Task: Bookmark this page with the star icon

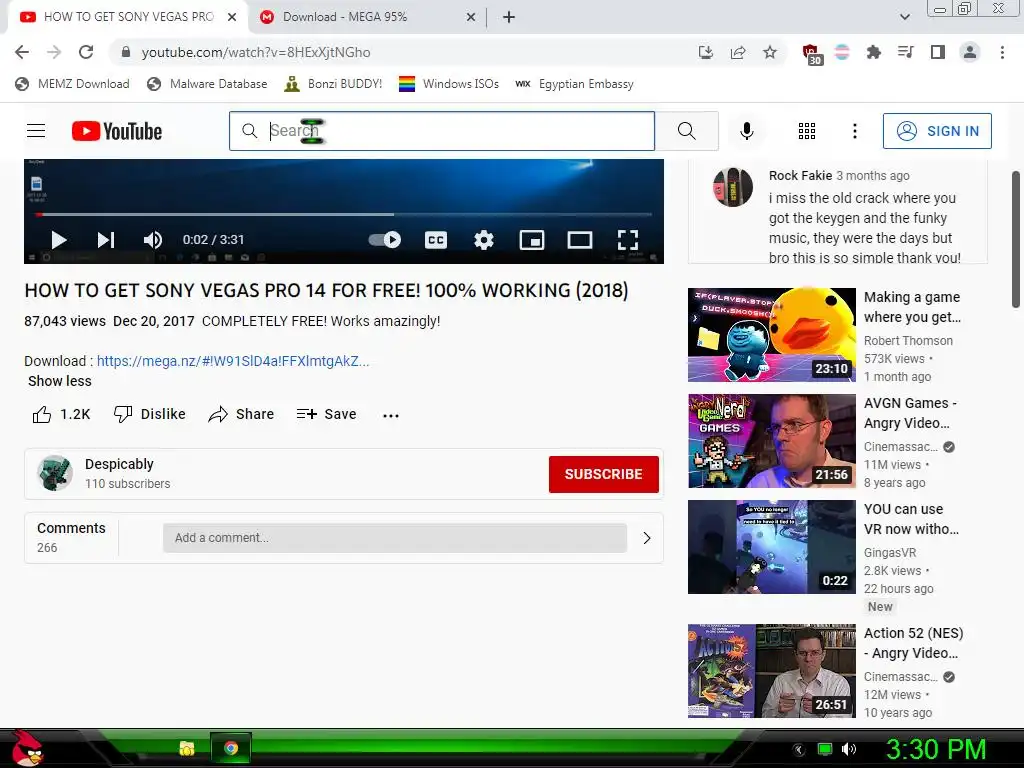Action: click(770, 52)
